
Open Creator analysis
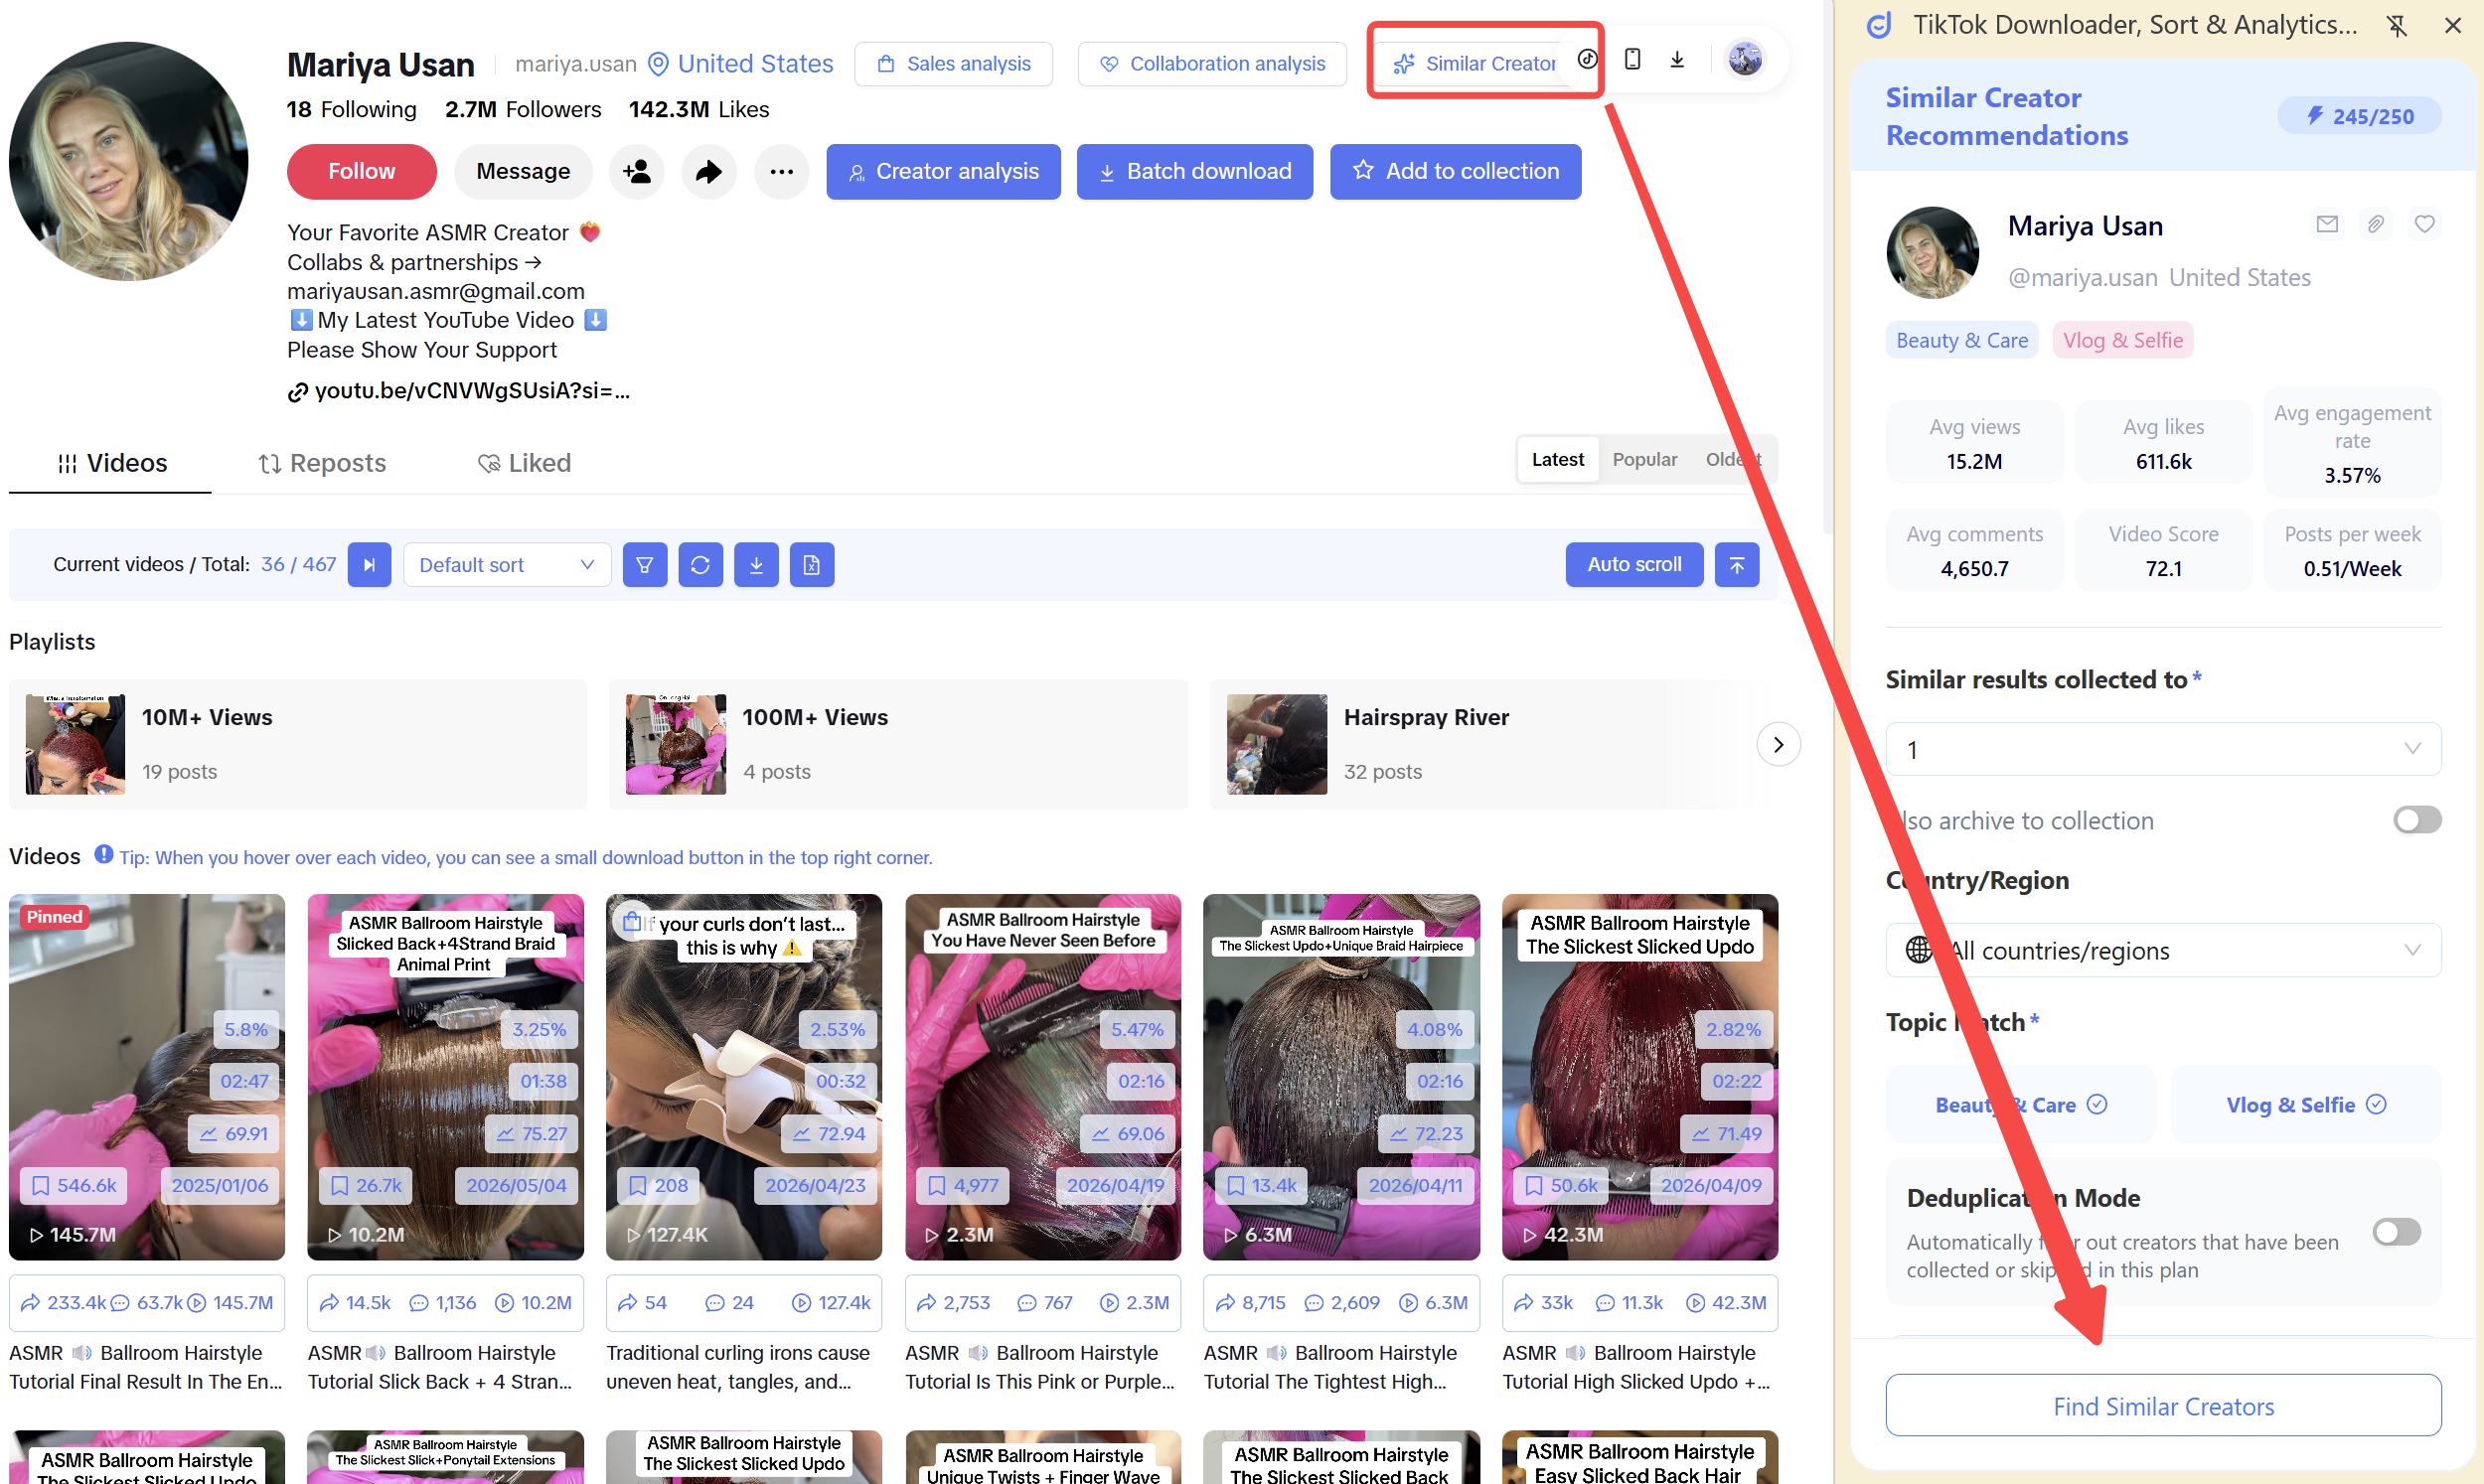click(x=943, y=172)
